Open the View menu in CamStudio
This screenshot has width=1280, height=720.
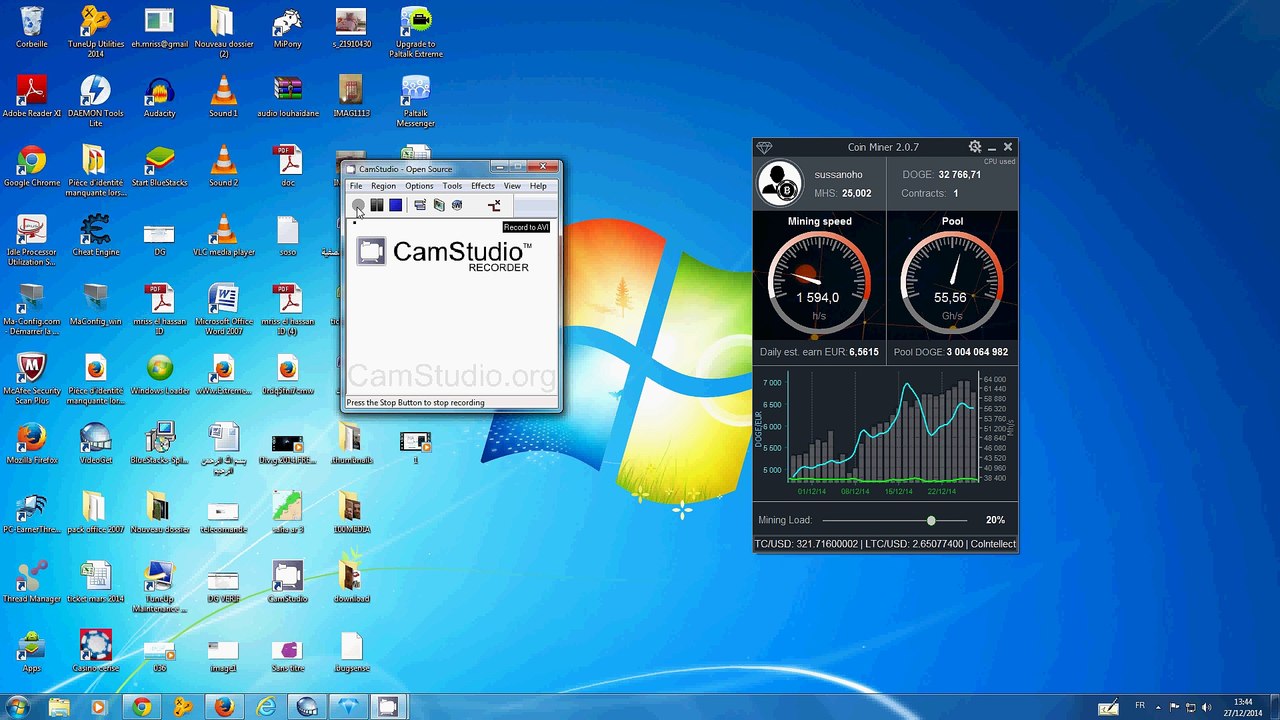[x=512, y=186]
